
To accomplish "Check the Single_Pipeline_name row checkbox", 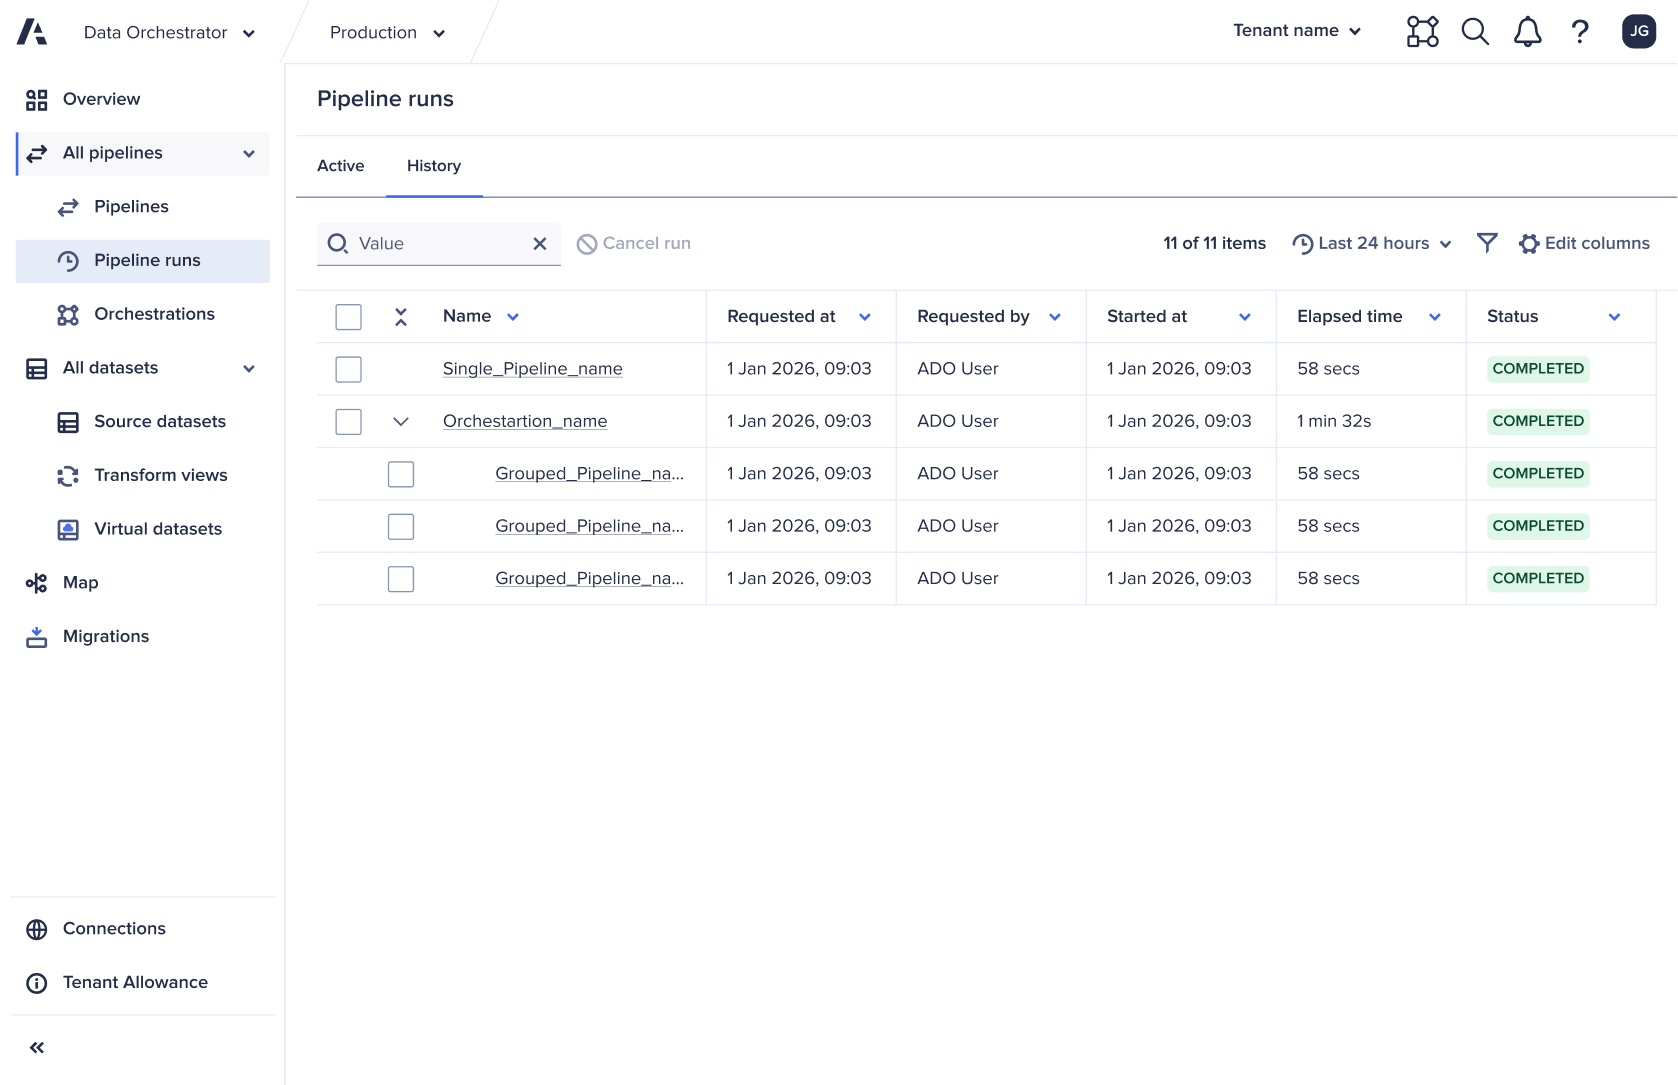I will point(348,369).
